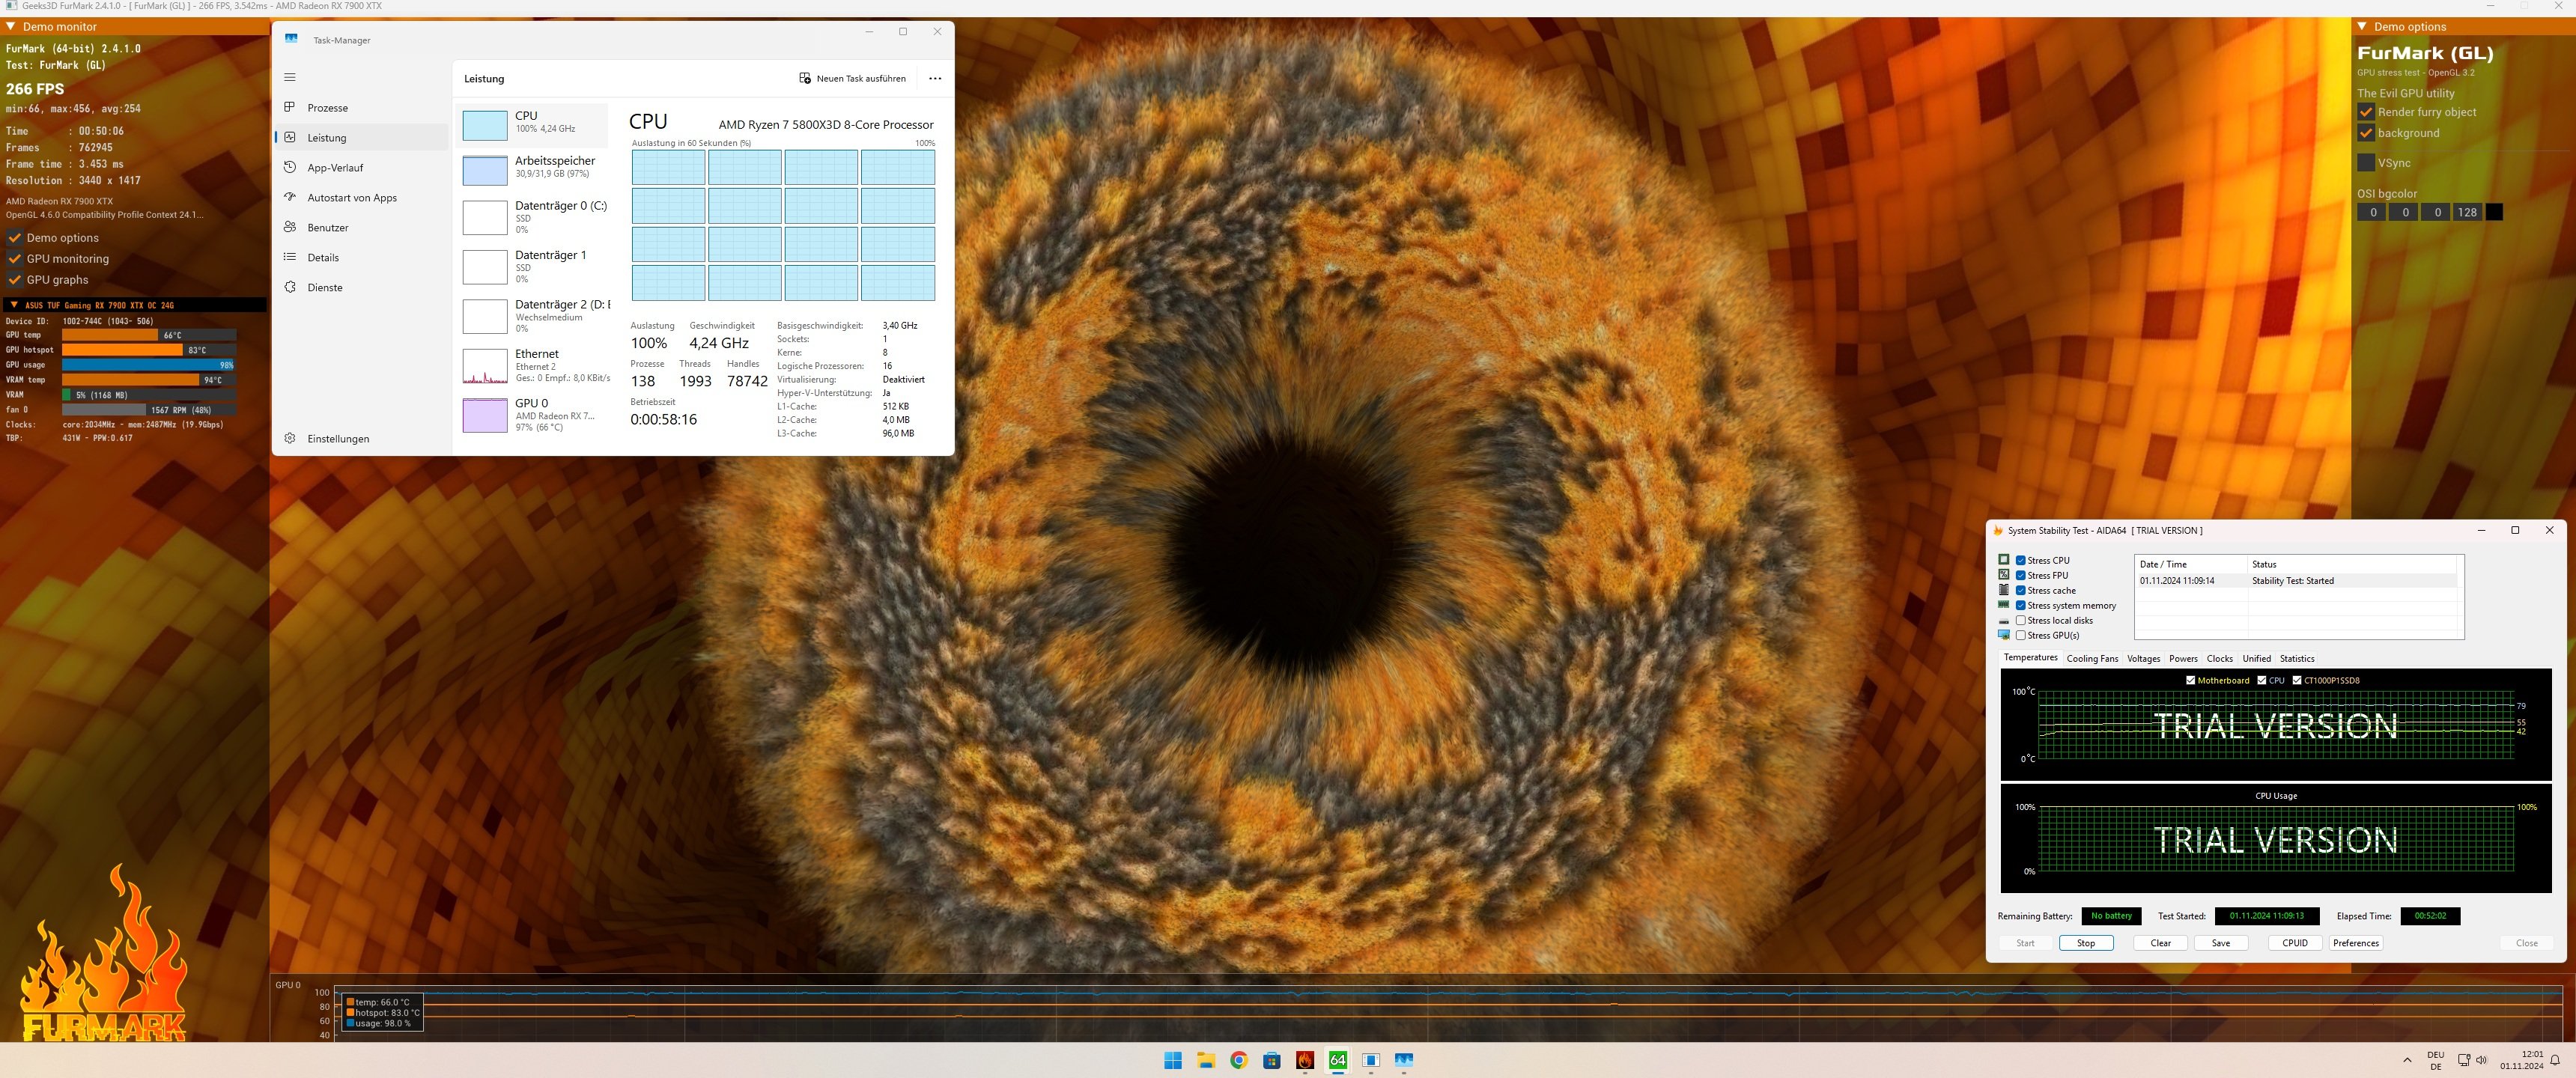Open the Prozesse page in Task Manager
Viewport: 2576px width, 1078px height.
[x=327, y=108]
